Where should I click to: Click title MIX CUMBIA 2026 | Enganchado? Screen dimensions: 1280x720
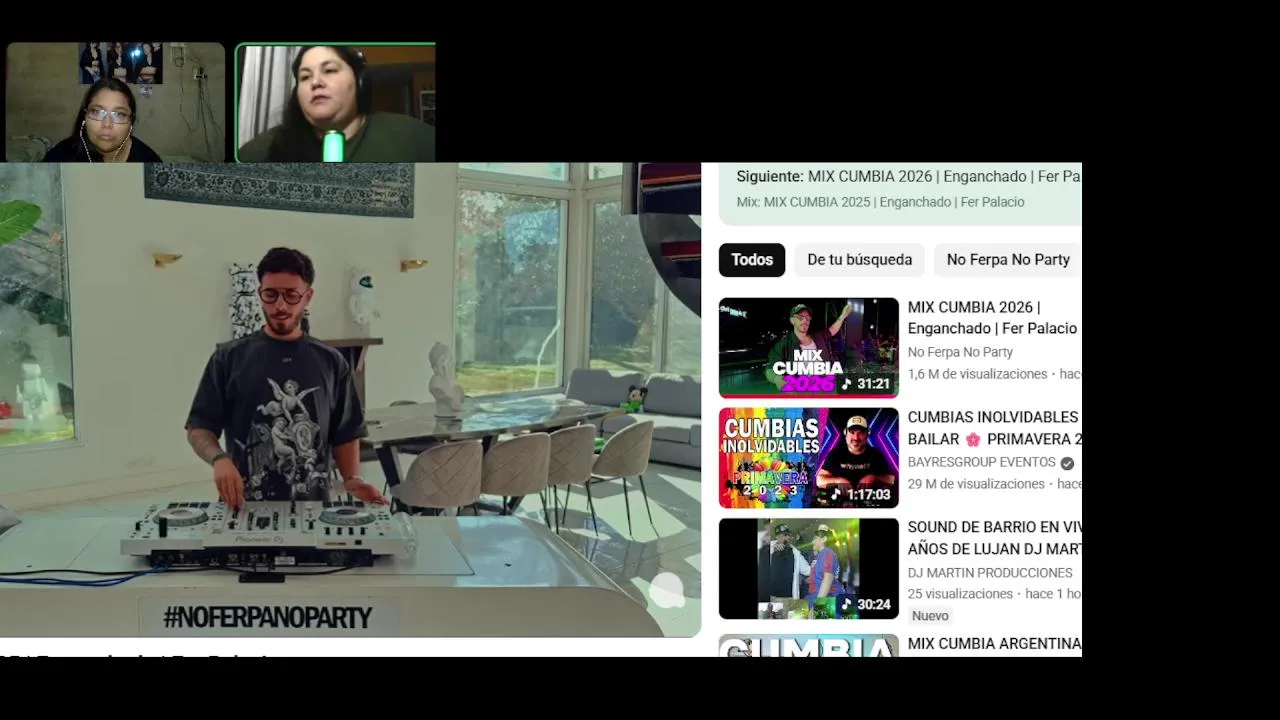994,318
